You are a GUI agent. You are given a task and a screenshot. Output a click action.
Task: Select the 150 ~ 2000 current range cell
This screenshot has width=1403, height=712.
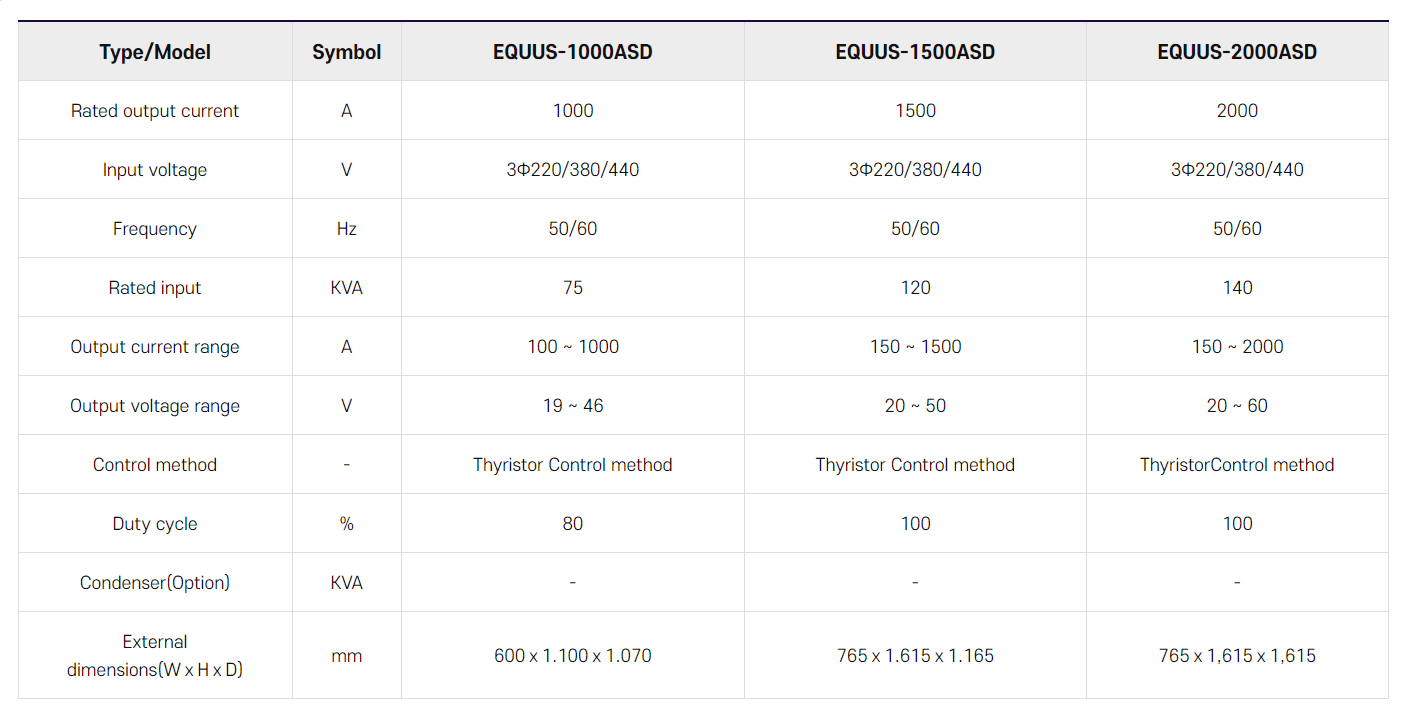click(x=1237, y=347)
